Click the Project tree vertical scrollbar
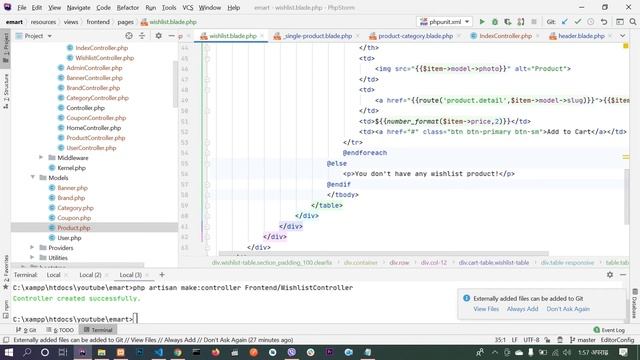Screen dimensions: 640x360 [x=176, y=84]
